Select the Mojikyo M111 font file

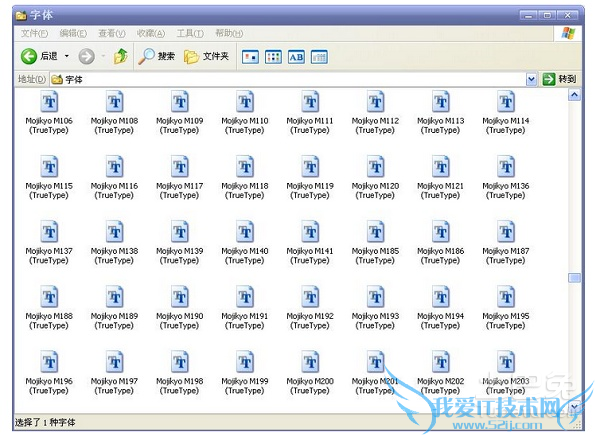point(310,113)
